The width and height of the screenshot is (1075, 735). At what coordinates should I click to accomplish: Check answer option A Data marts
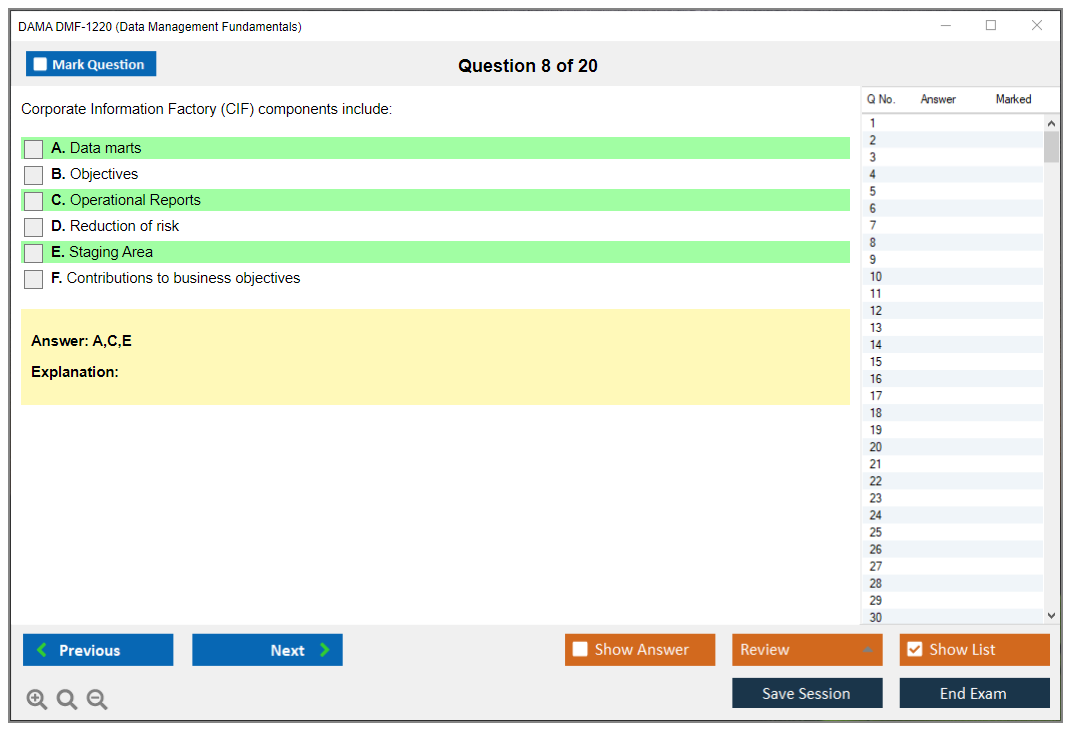pyautogui.click(x=34, y=149)
